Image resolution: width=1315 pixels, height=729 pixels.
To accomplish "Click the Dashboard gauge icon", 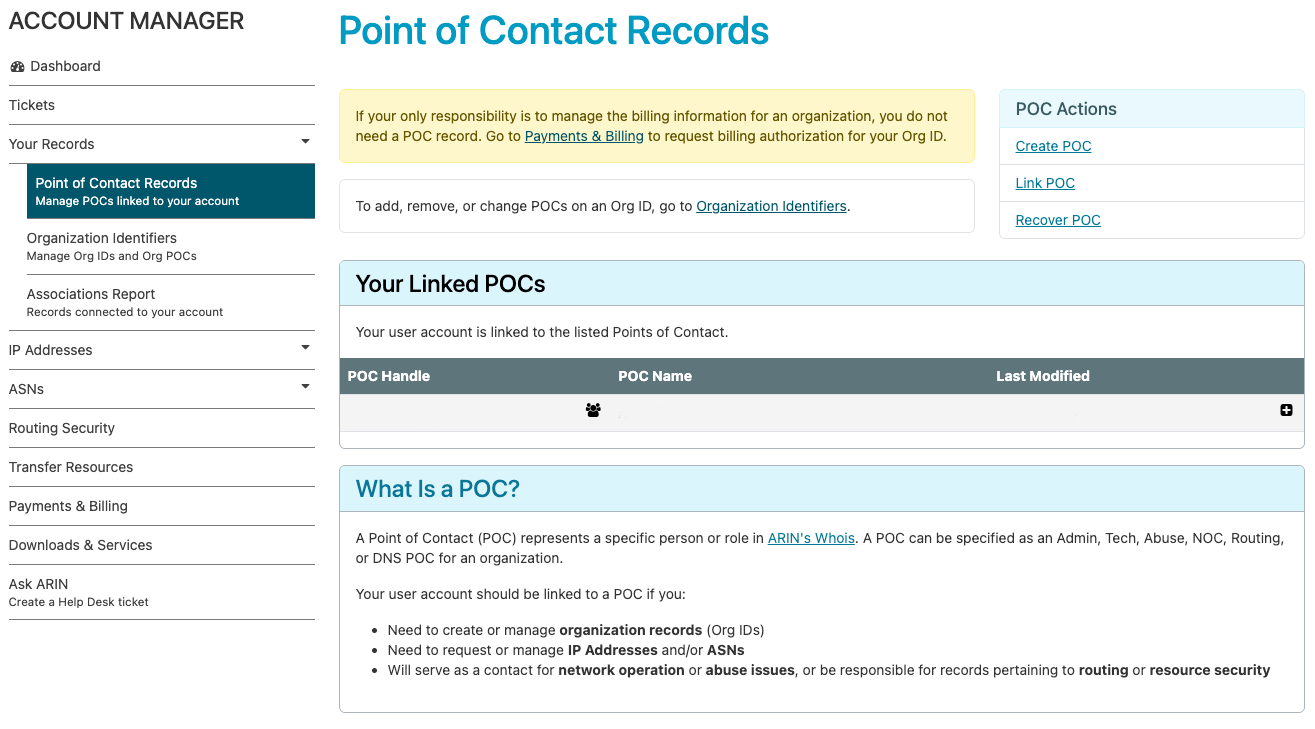I will tap(17, 67).
